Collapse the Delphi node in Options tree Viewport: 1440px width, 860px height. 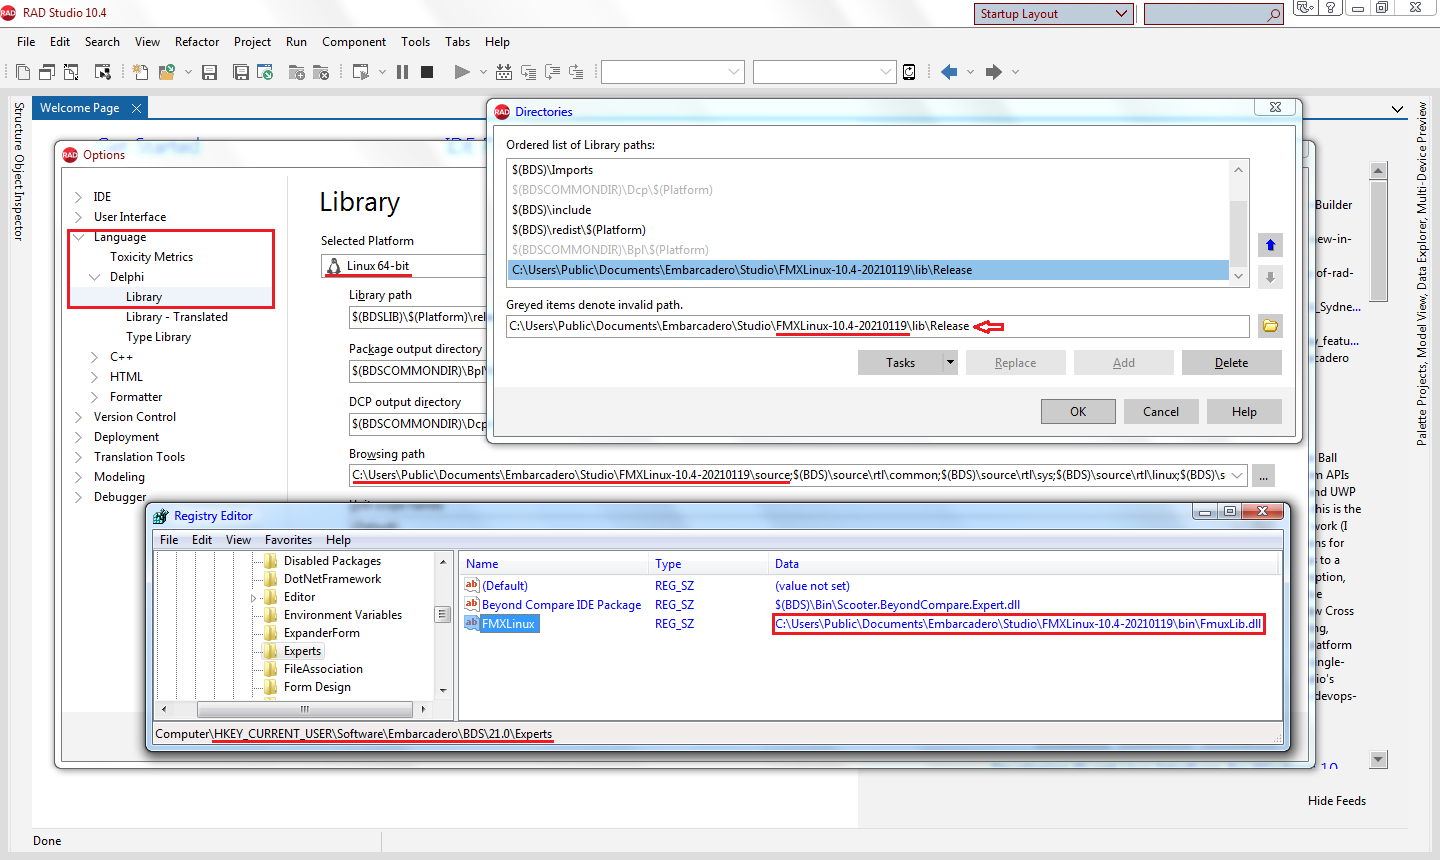point(94,277)
